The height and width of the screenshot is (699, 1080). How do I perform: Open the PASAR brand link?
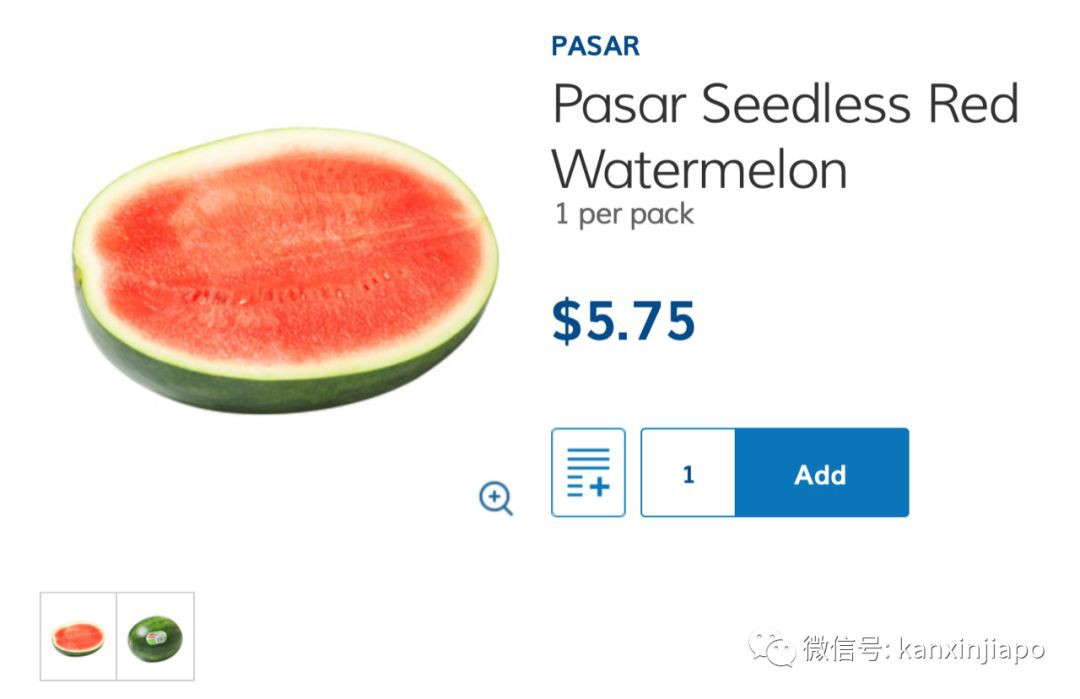coord(595,46)
